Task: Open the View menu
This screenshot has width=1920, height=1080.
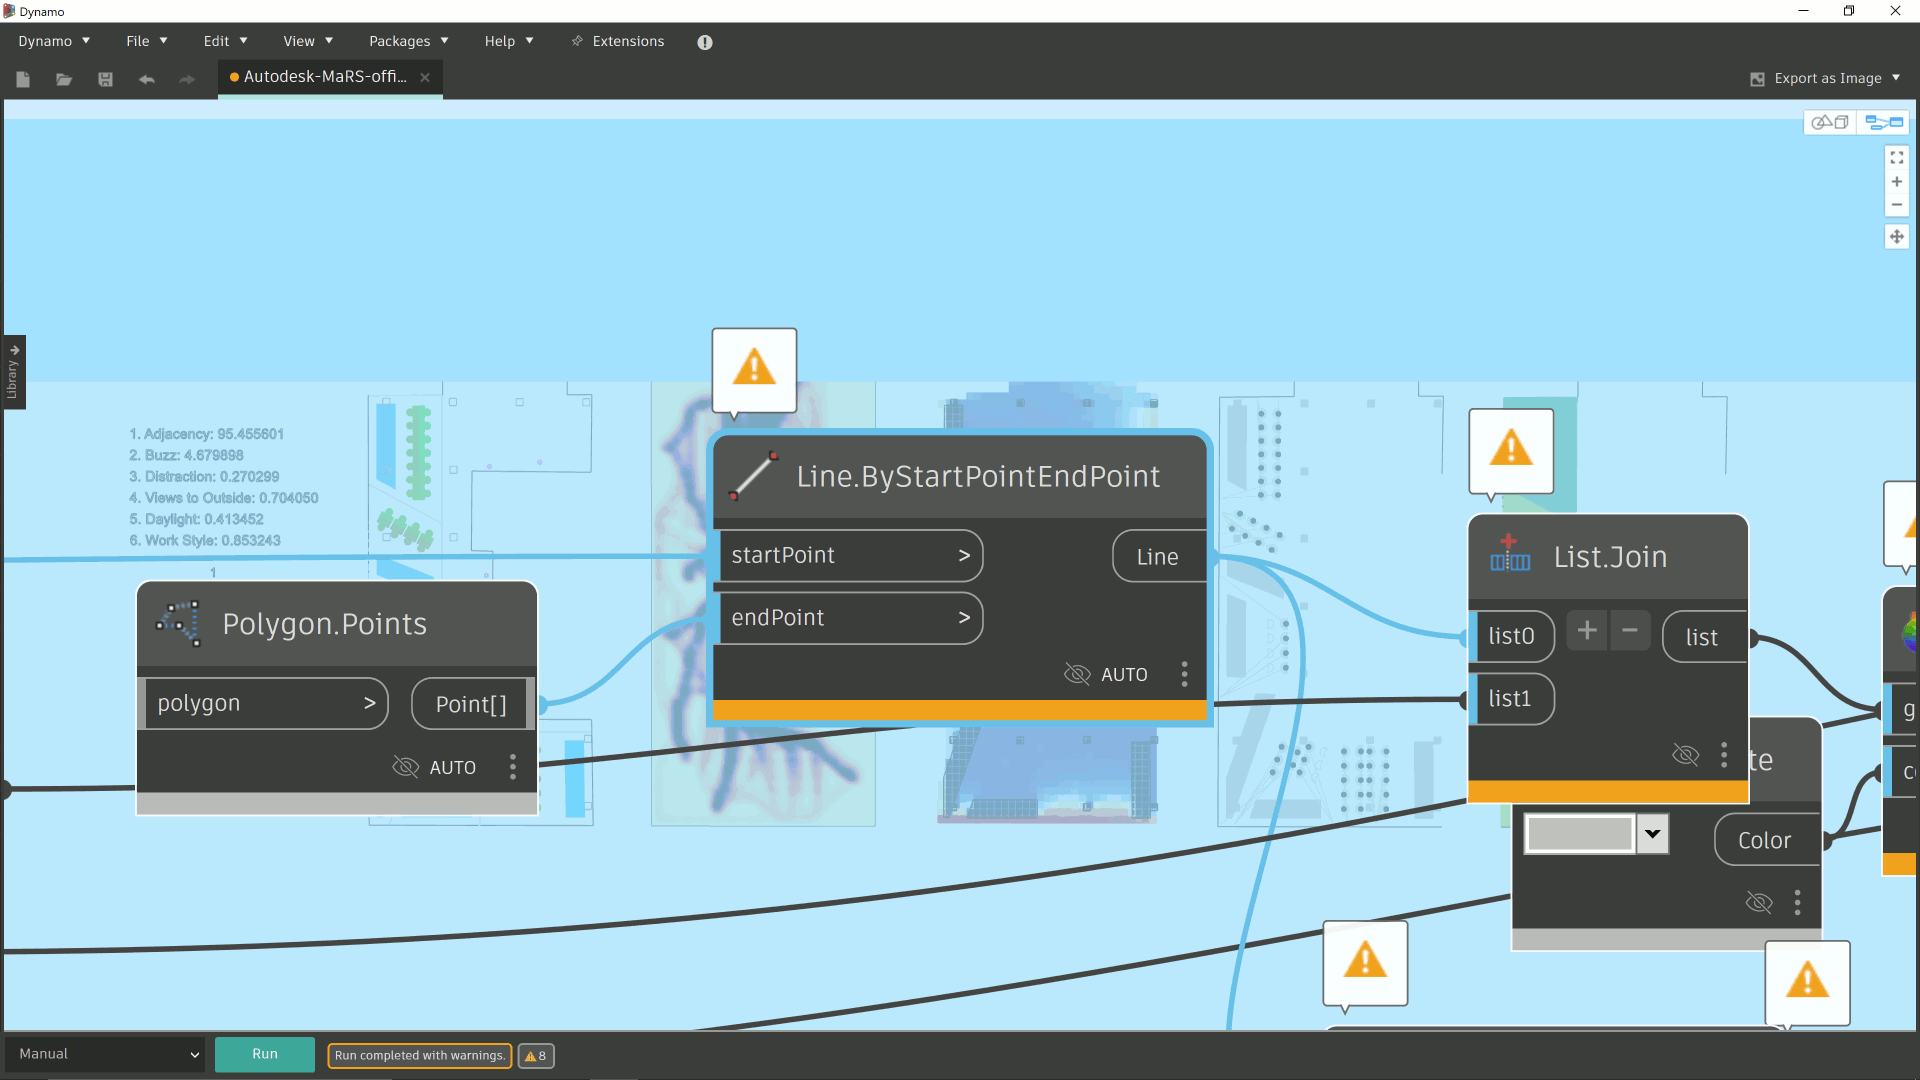Action: tap(307, 41)
